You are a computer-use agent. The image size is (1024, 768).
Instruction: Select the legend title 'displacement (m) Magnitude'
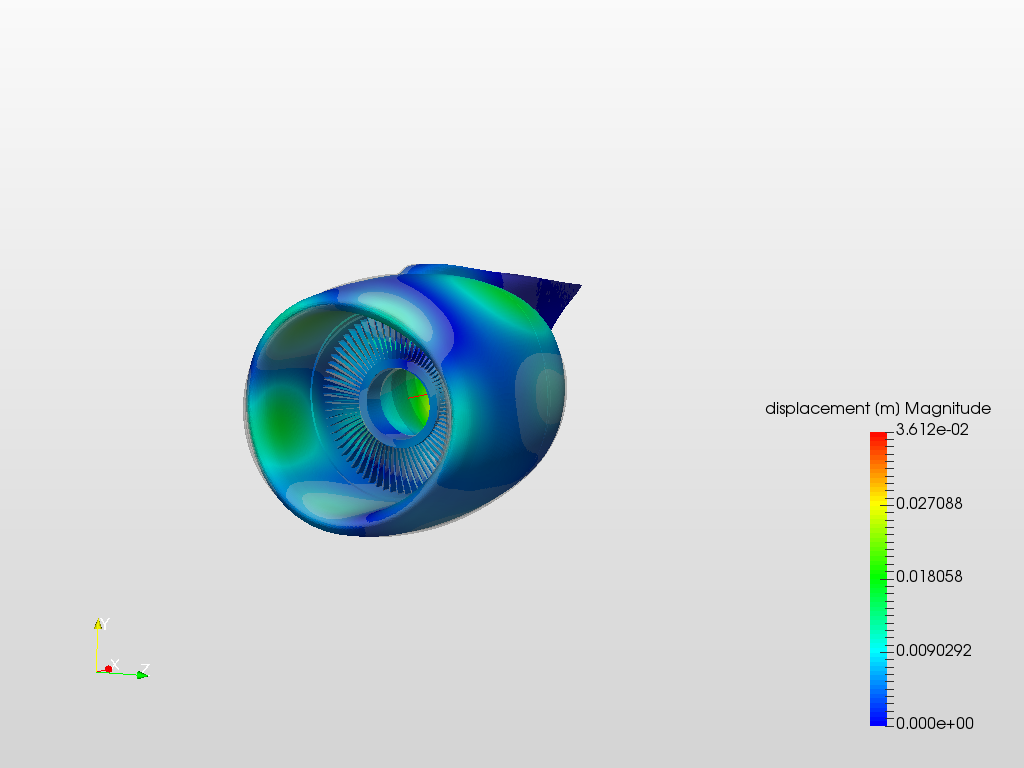tap(878, 409)
